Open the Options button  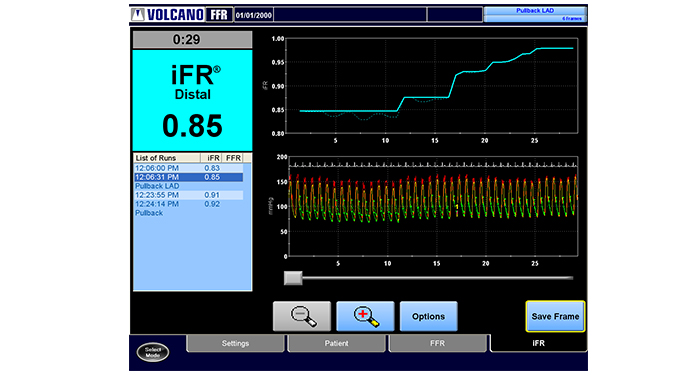tap(429, 316)
